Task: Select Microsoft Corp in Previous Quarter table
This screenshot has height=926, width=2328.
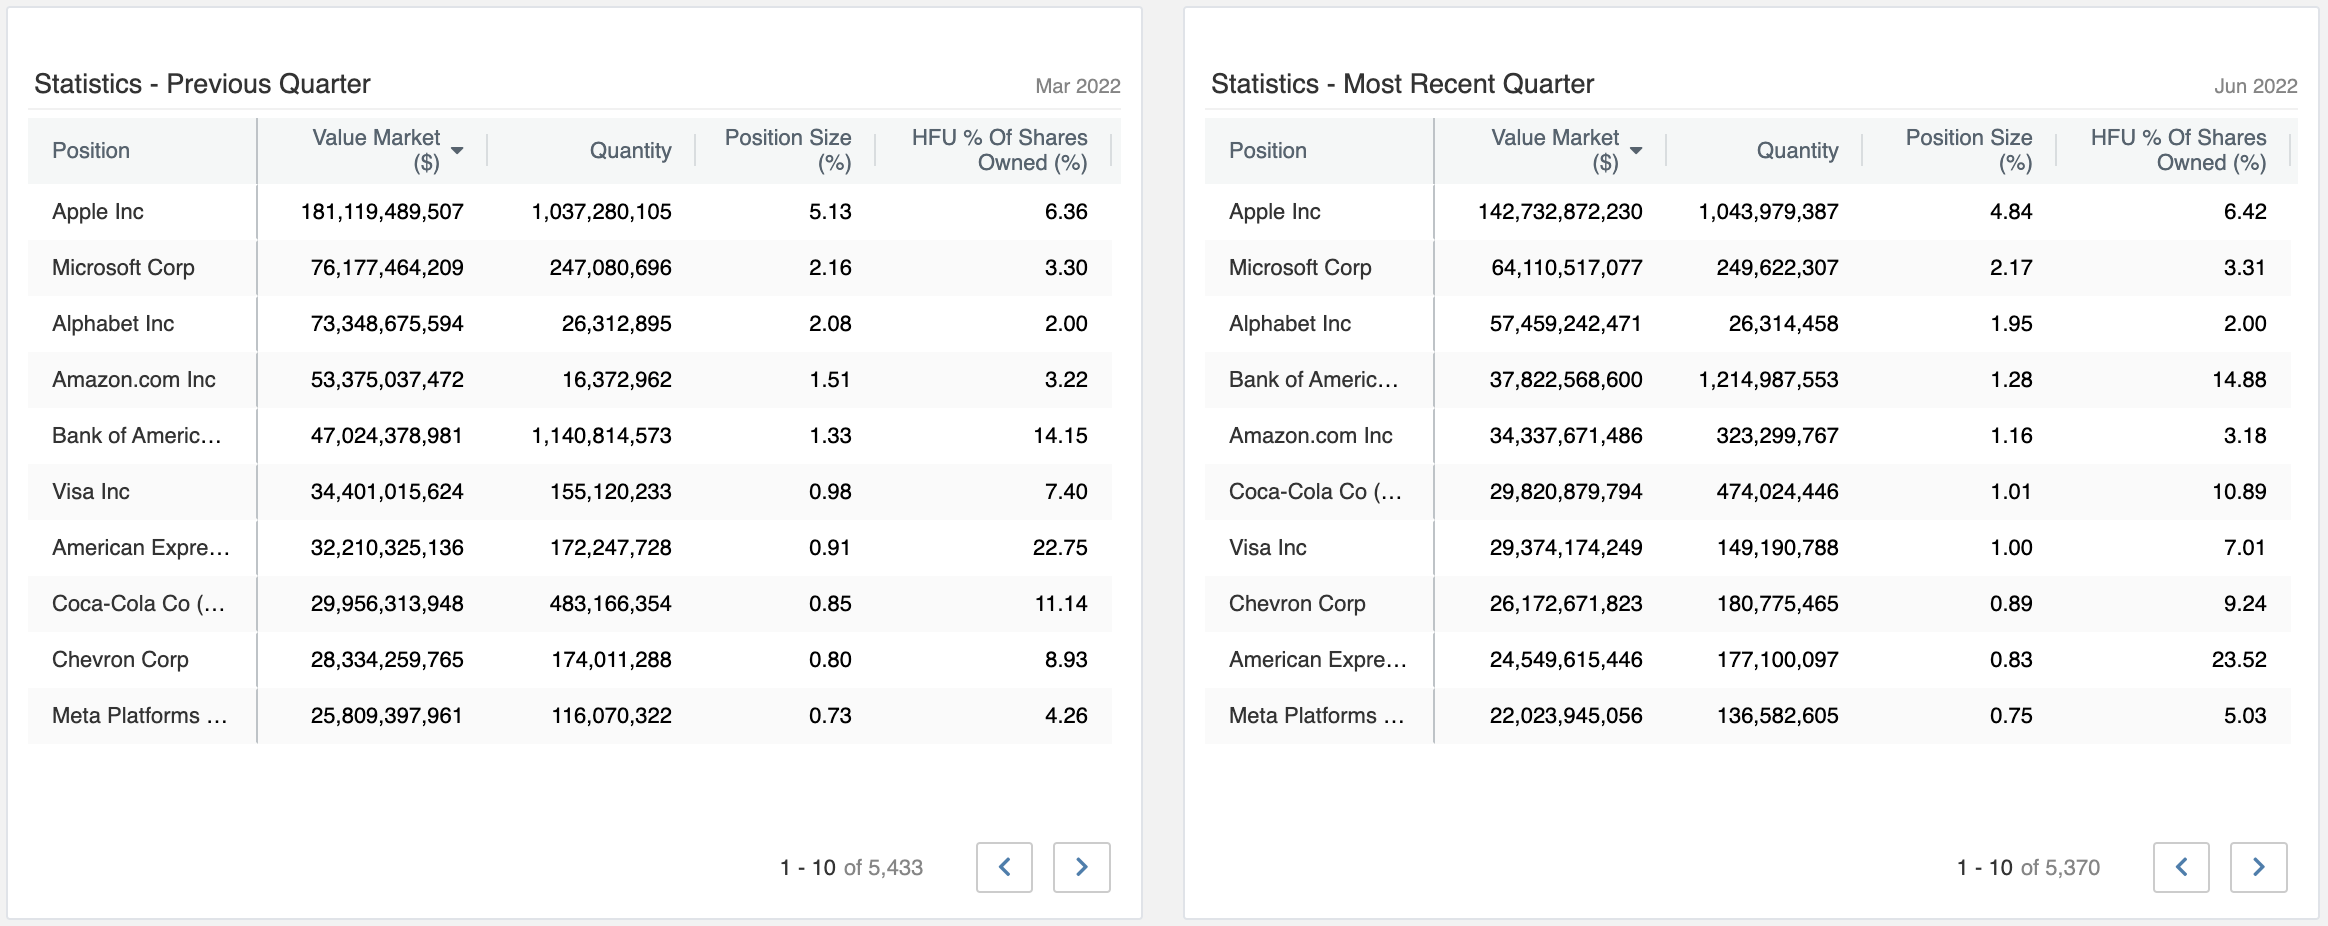Action: [123, 268]
